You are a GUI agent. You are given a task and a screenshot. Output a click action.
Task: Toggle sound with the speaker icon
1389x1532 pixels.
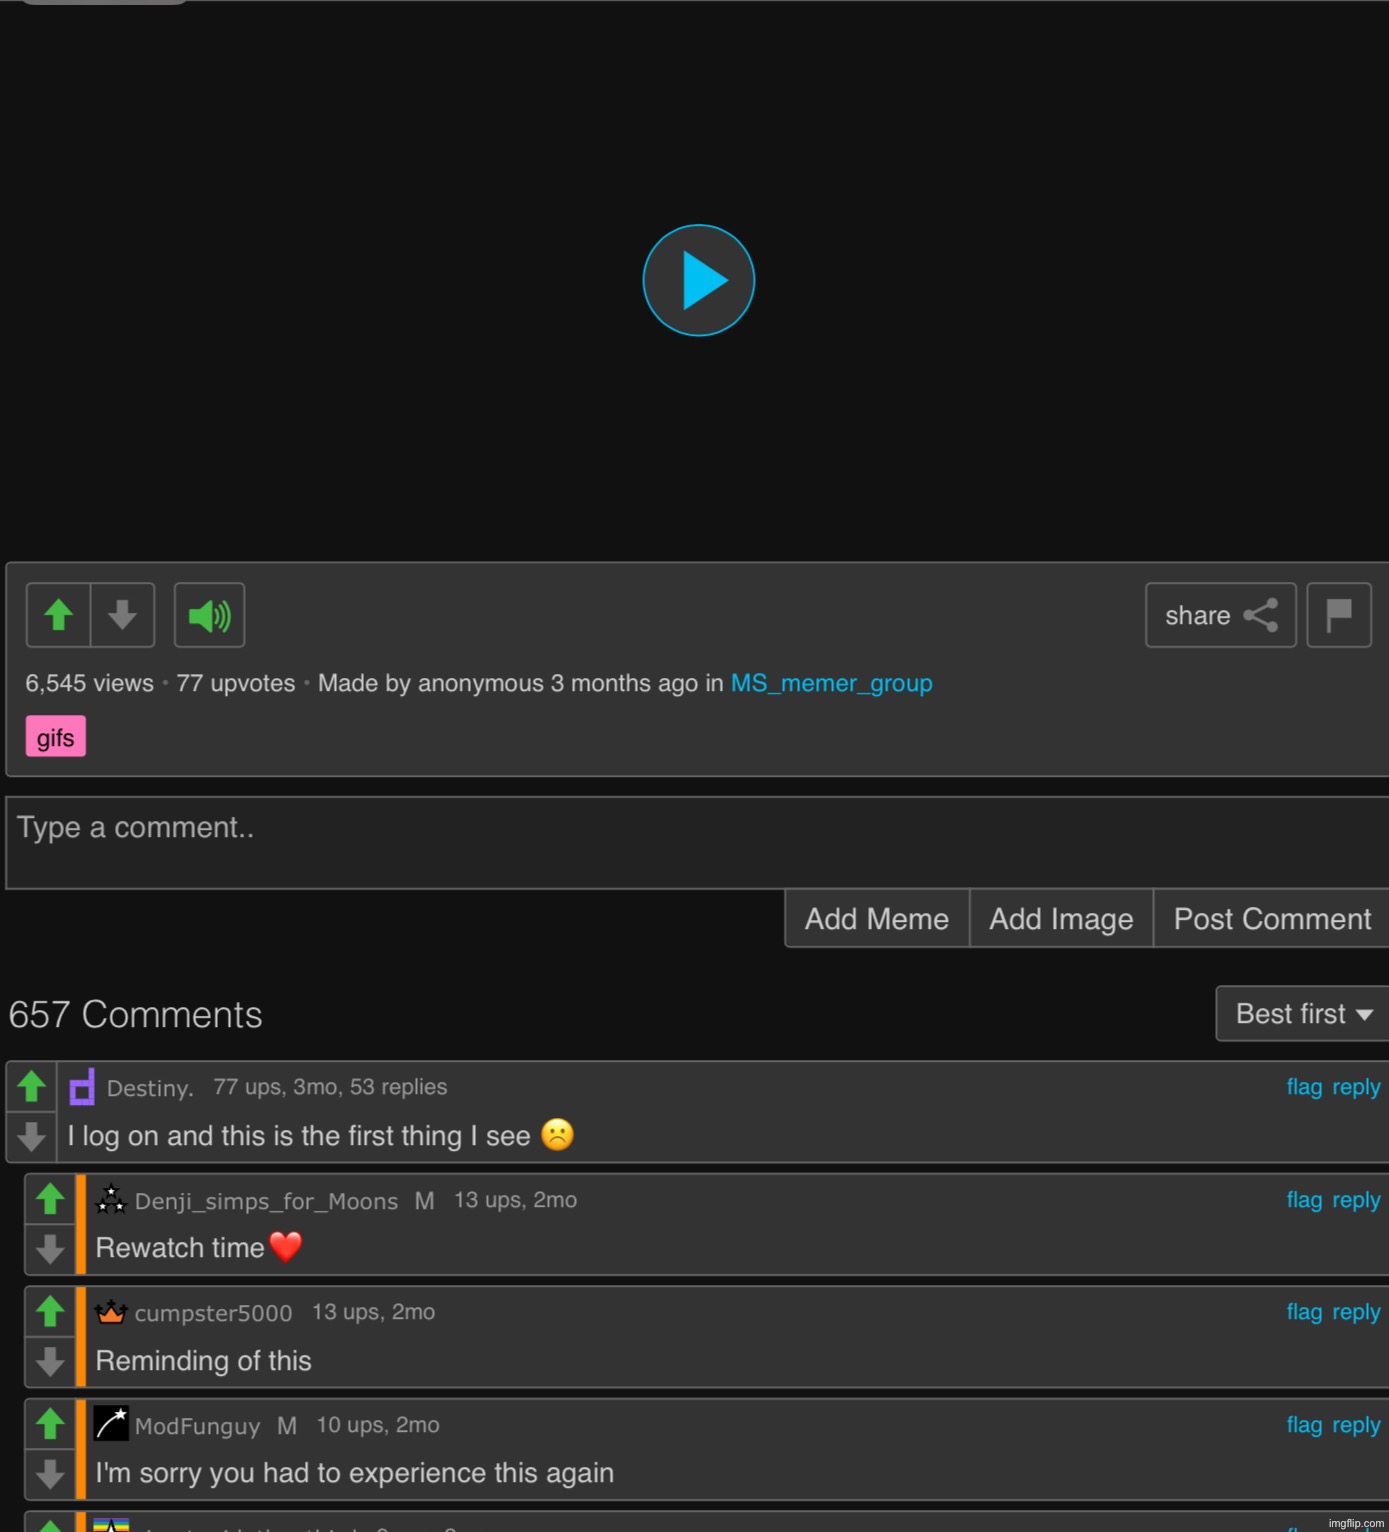[209, 615]
